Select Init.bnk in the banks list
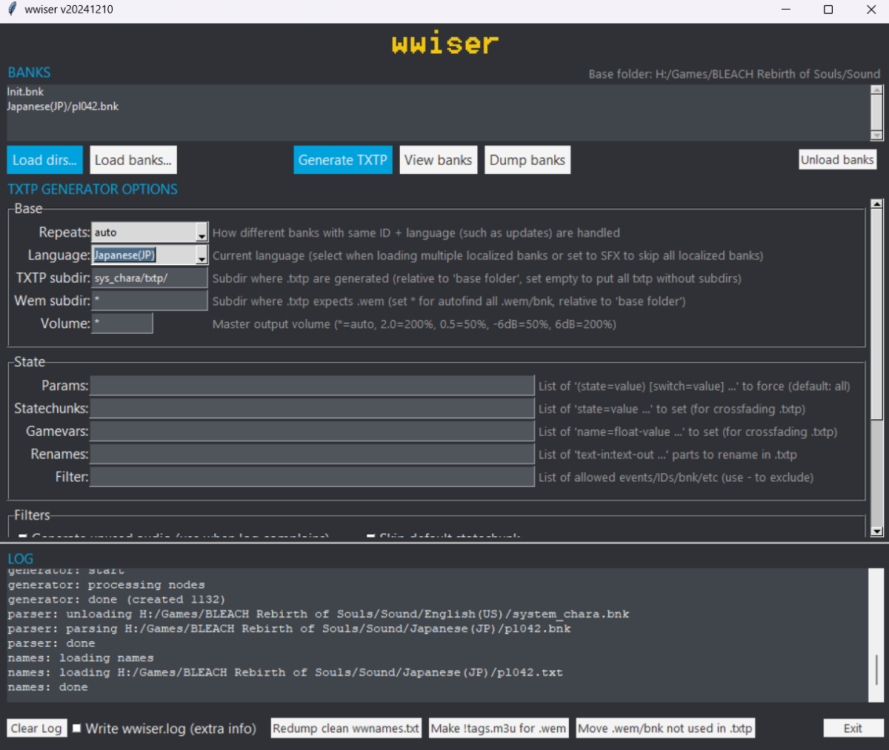 coord(25,92)
